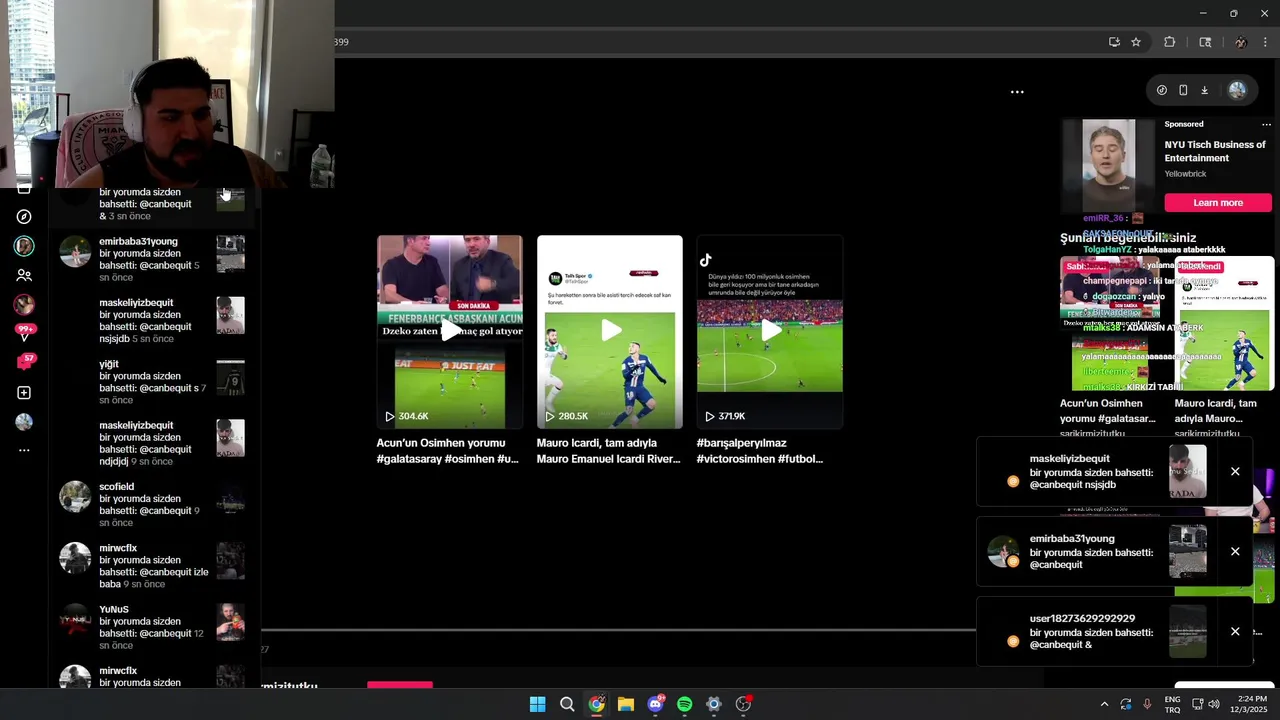This screenshot has width=1280, height=720.
Task: Click scofield's profile avatar in notifications
Action: coord(75,496)
